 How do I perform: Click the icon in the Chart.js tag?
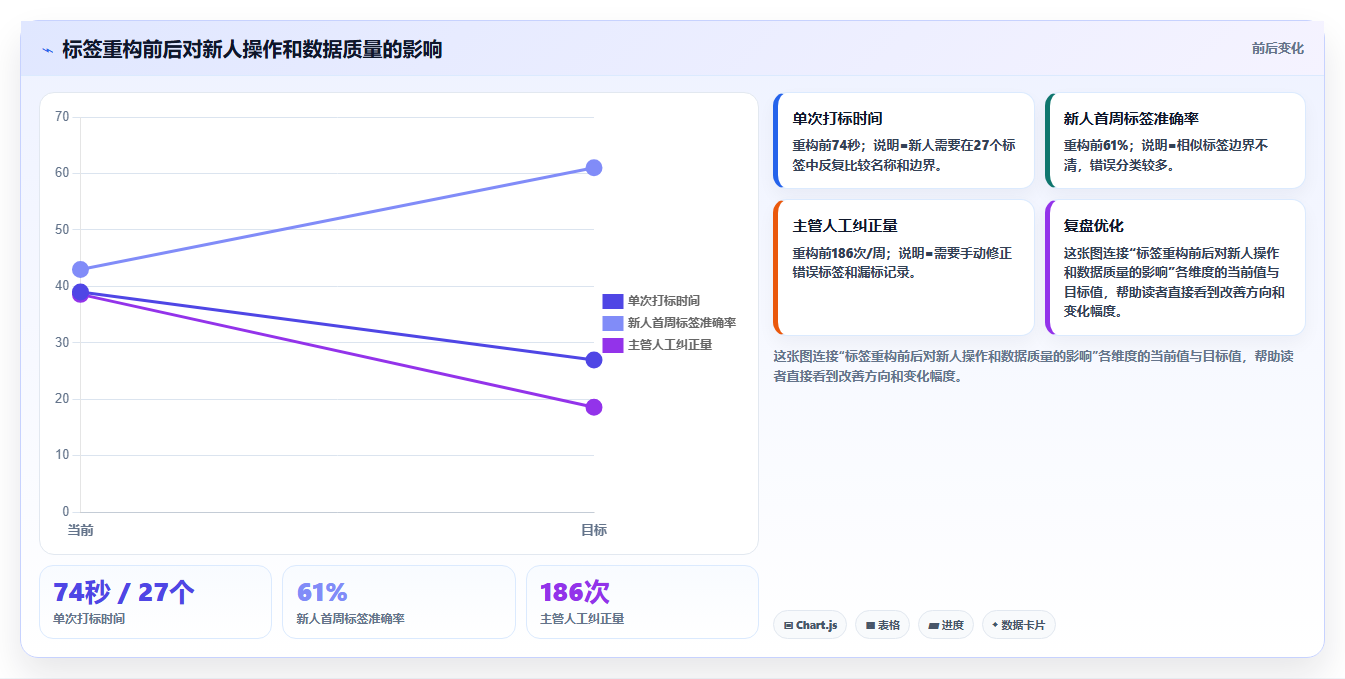point(788,625)
